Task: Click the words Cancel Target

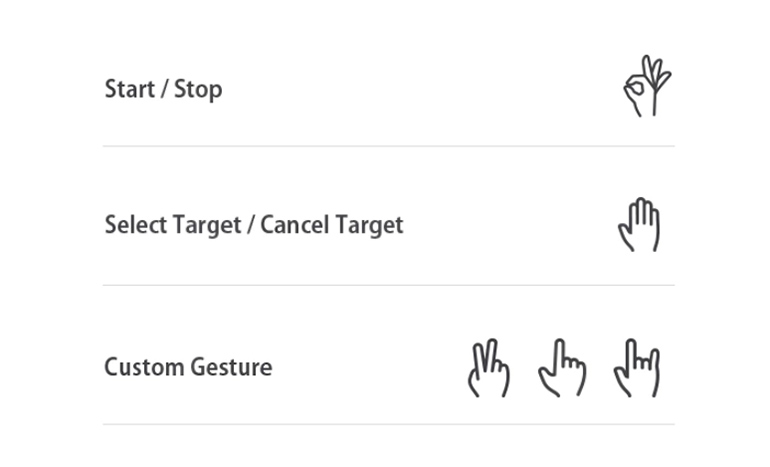Action: coord(332,225)
